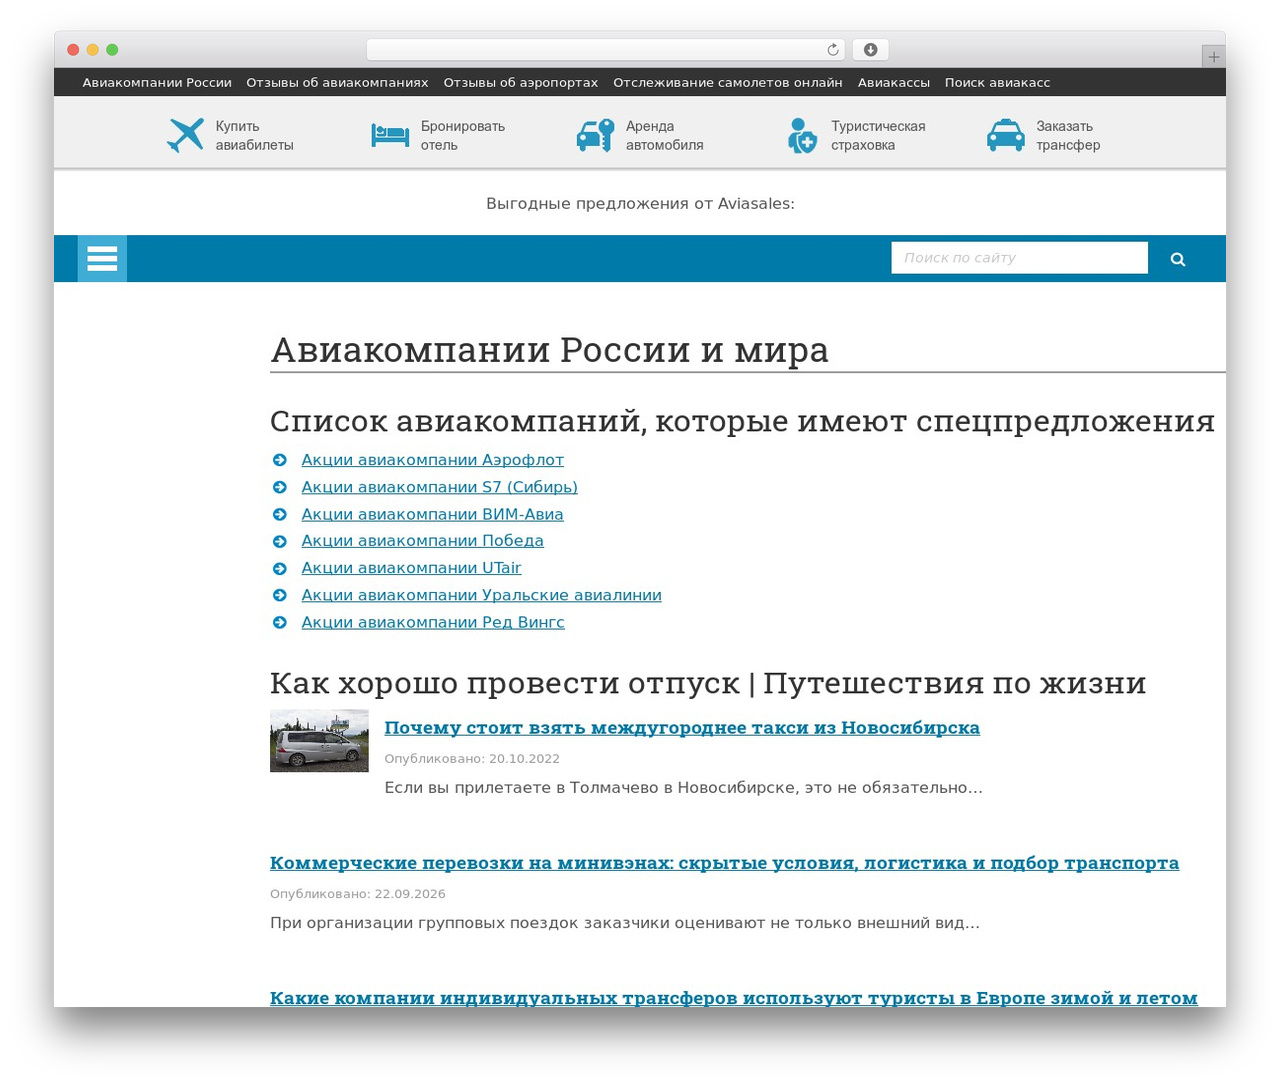
Task: Reload the page using browser refresh icon
Action: pyautogui.click(x=833, y=50)
